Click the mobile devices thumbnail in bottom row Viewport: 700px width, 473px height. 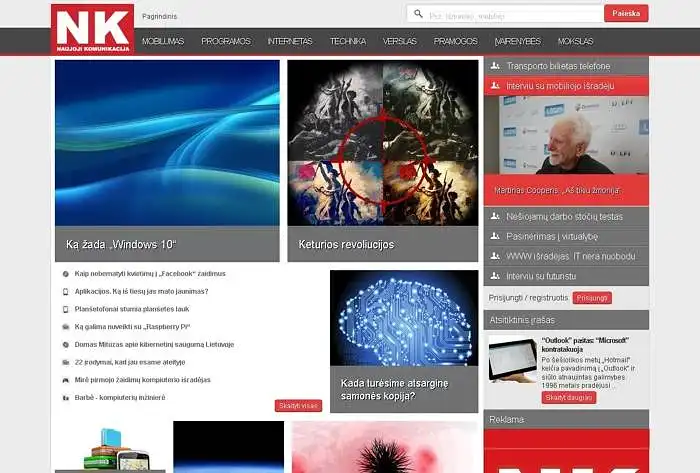tap(110, 447)
